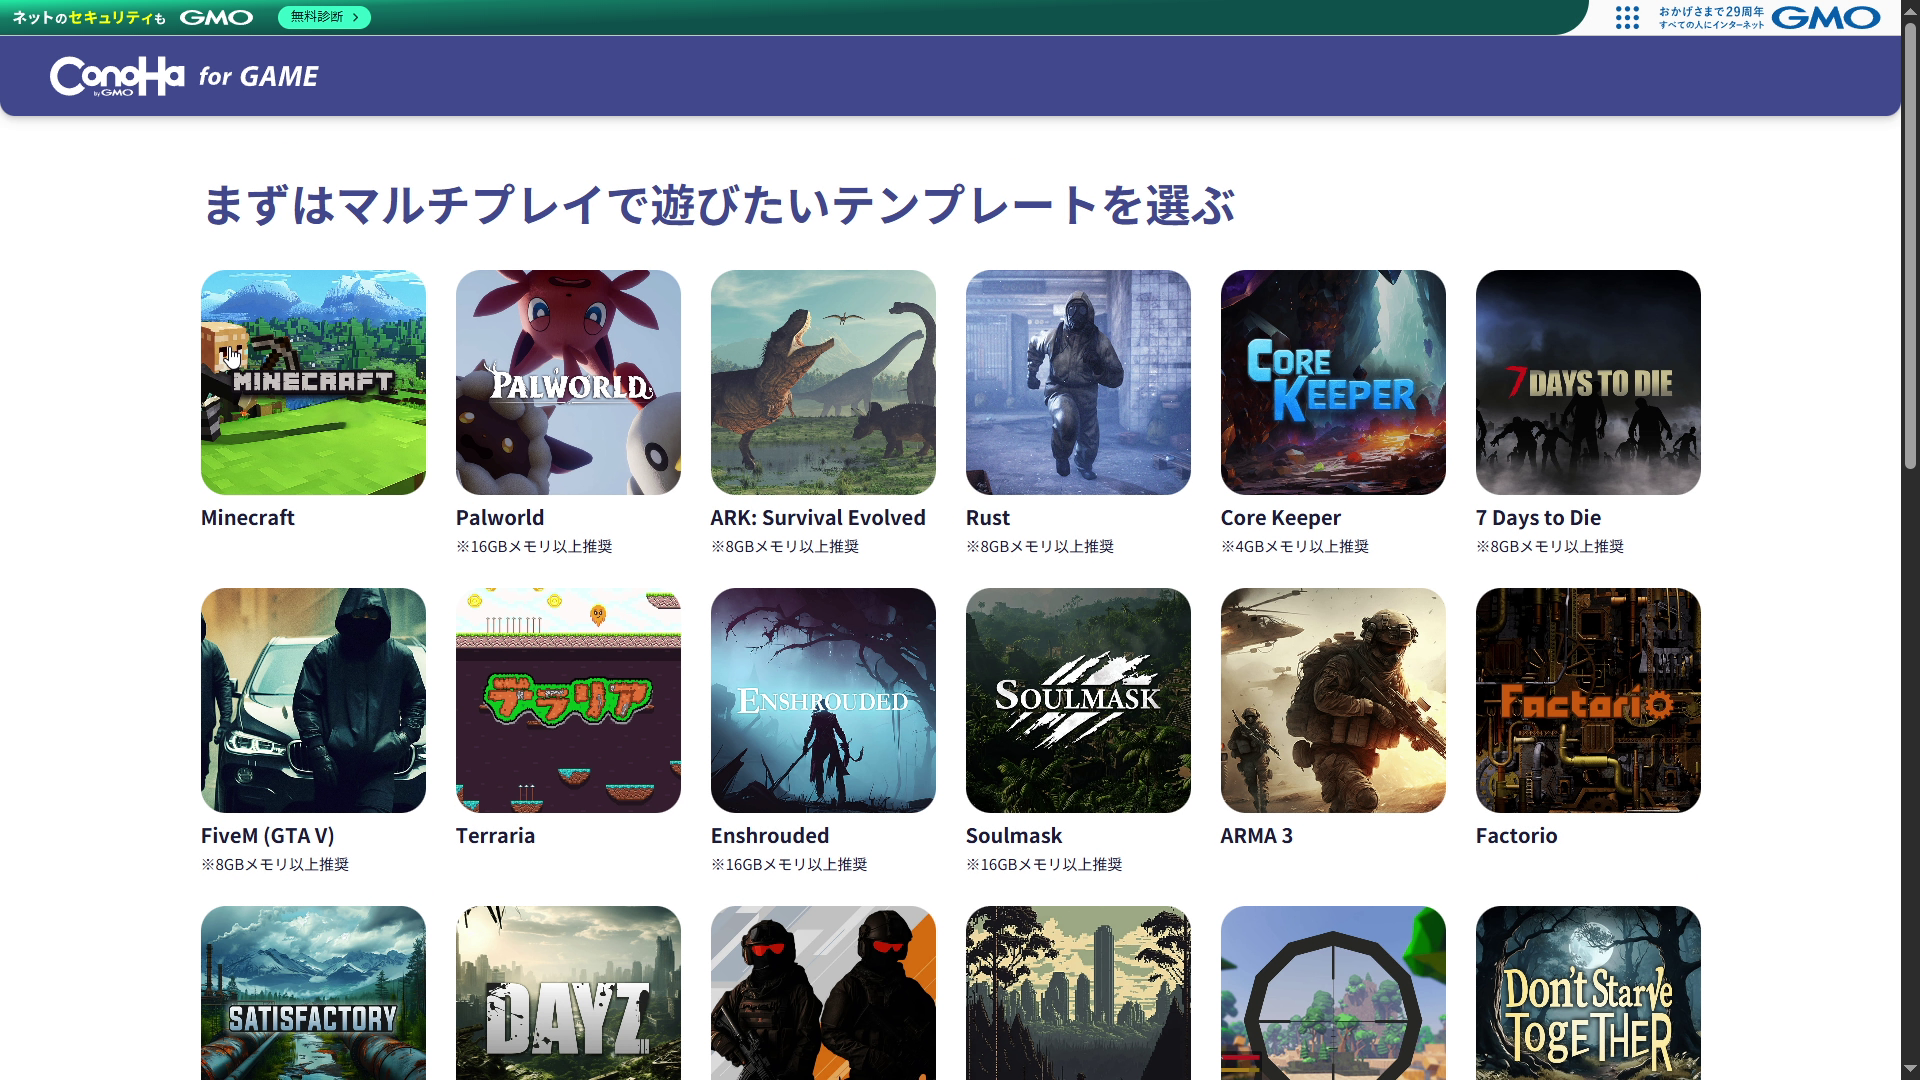Choose the 7 Days to Die thumbnail

1588,382
